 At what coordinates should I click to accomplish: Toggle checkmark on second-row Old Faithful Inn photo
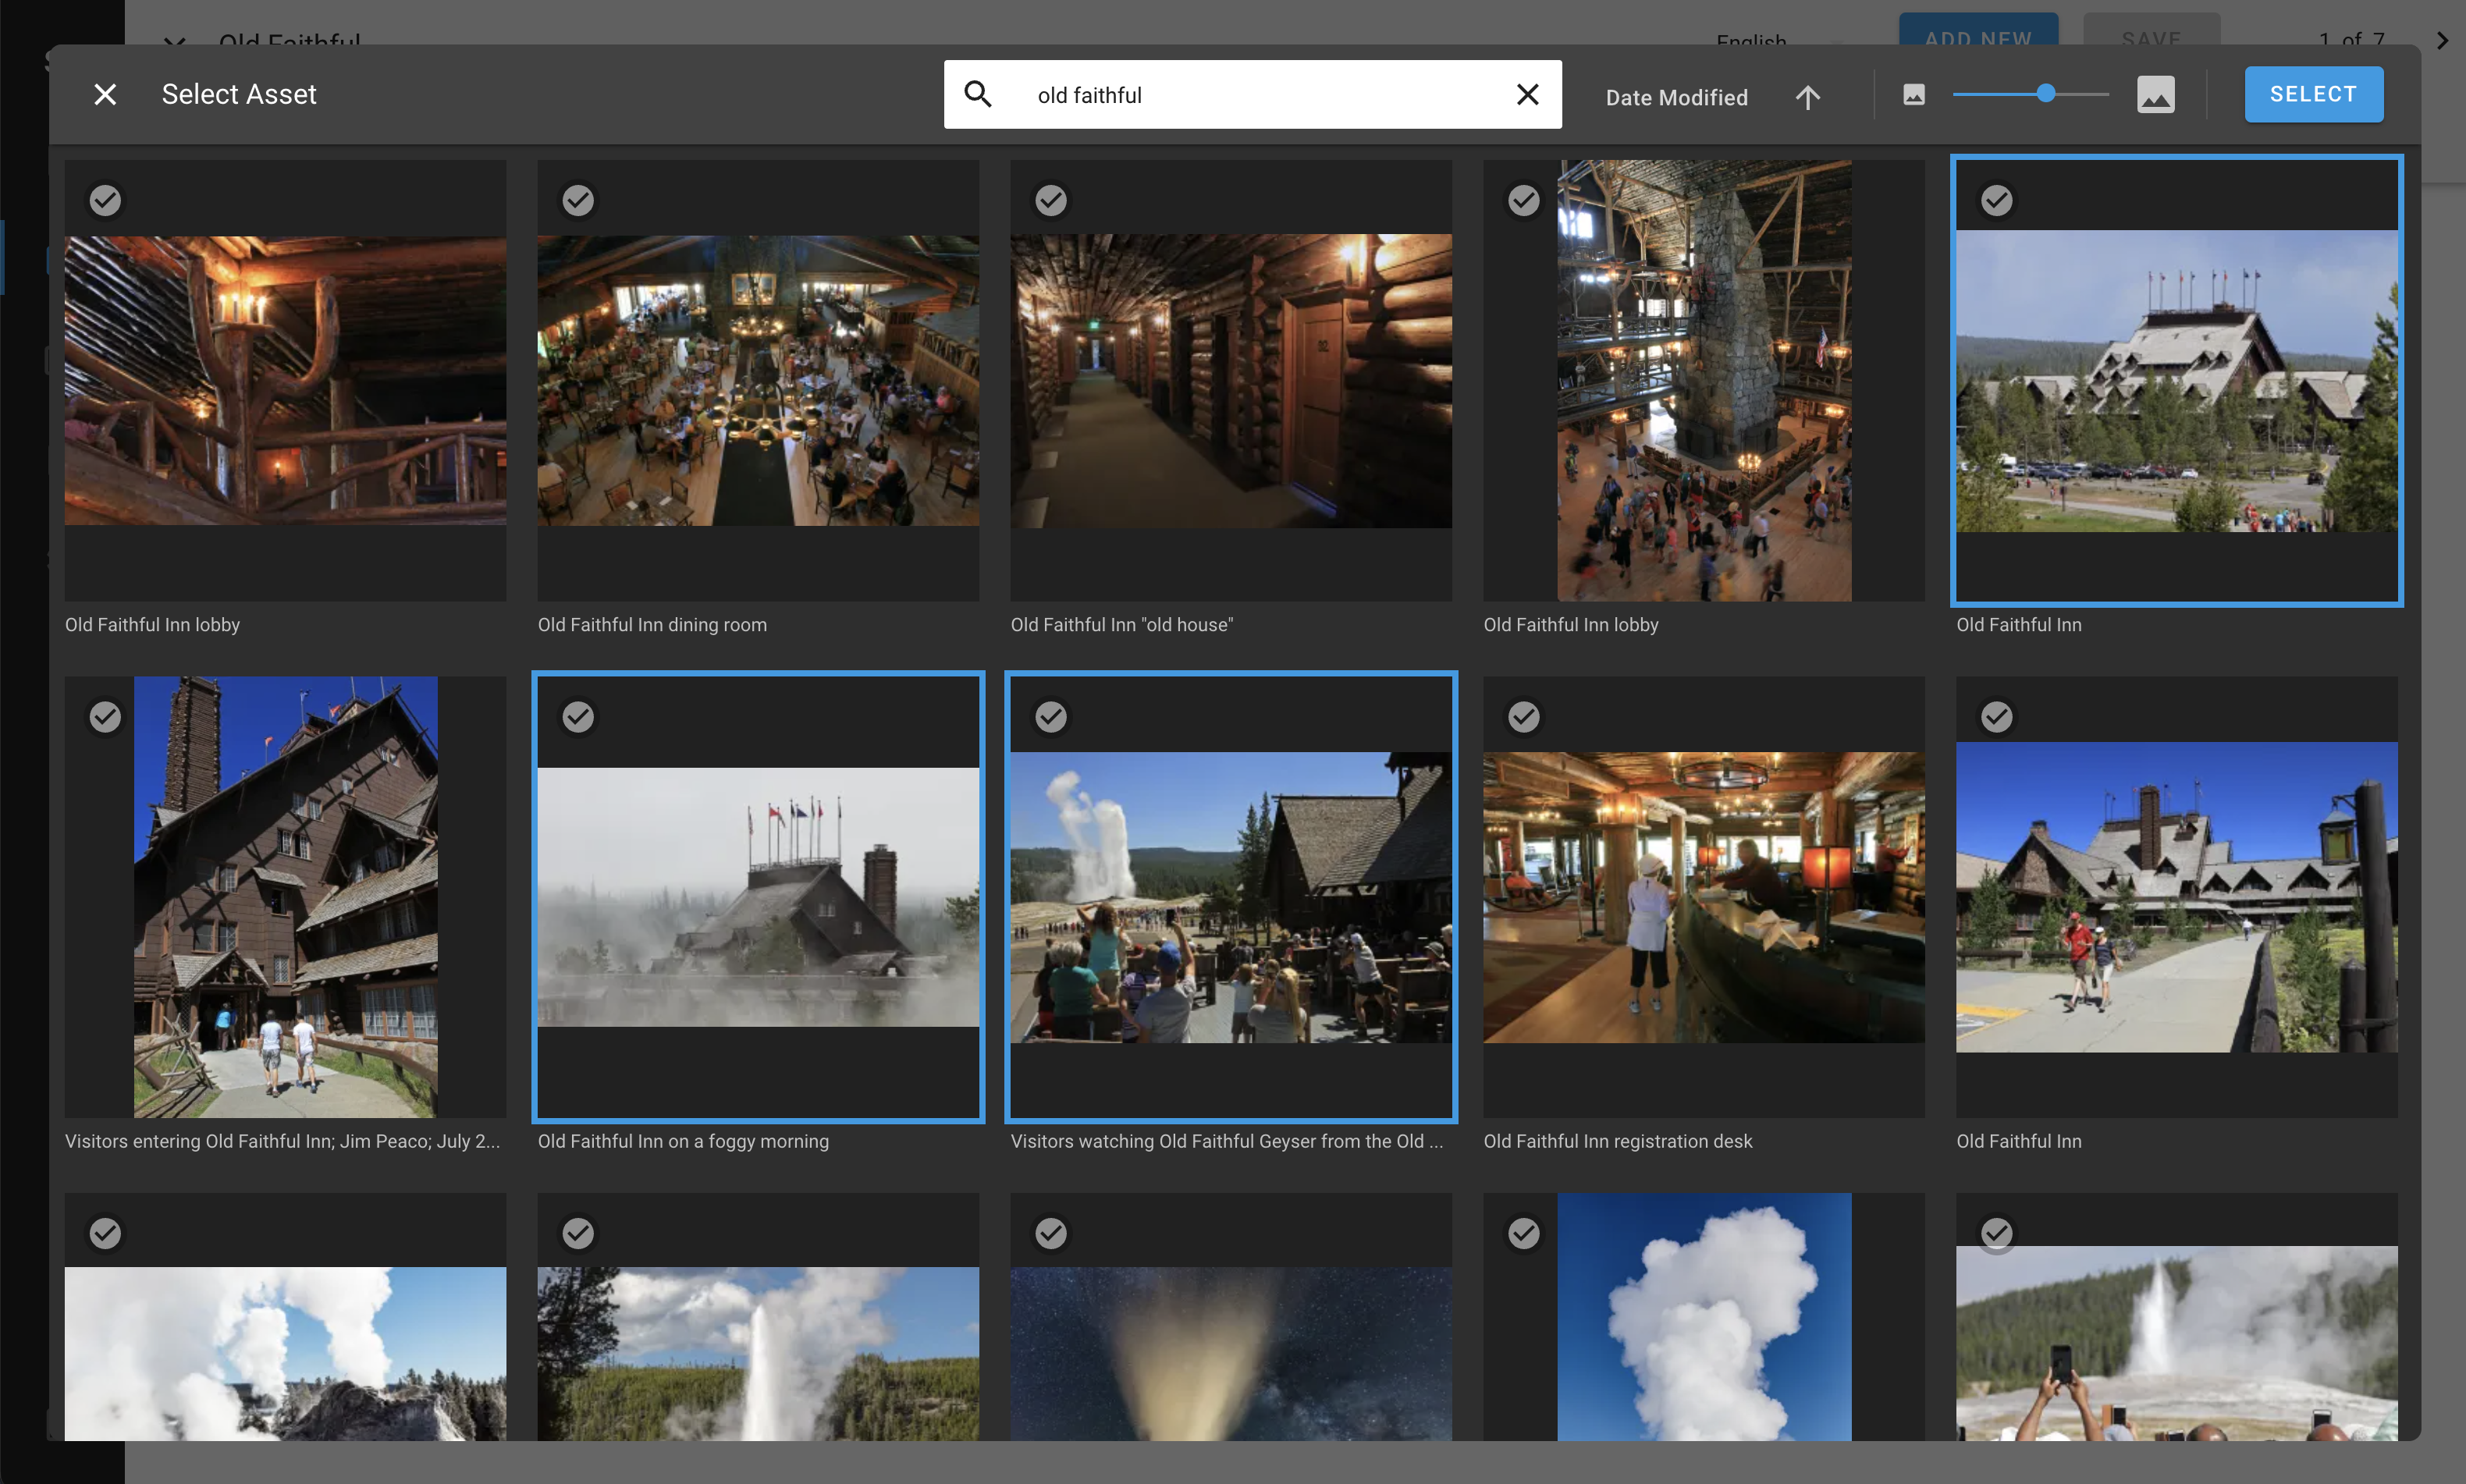(1997, 717)
